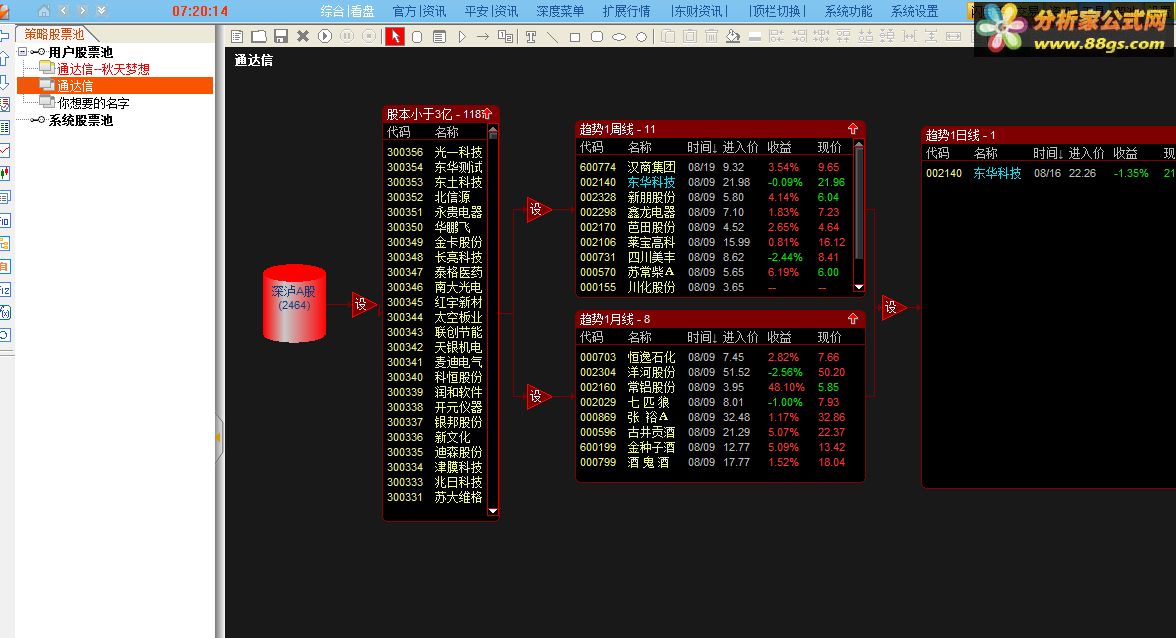Select the diagonal line drawing tool
The image size is (1176, 638).
553,37
